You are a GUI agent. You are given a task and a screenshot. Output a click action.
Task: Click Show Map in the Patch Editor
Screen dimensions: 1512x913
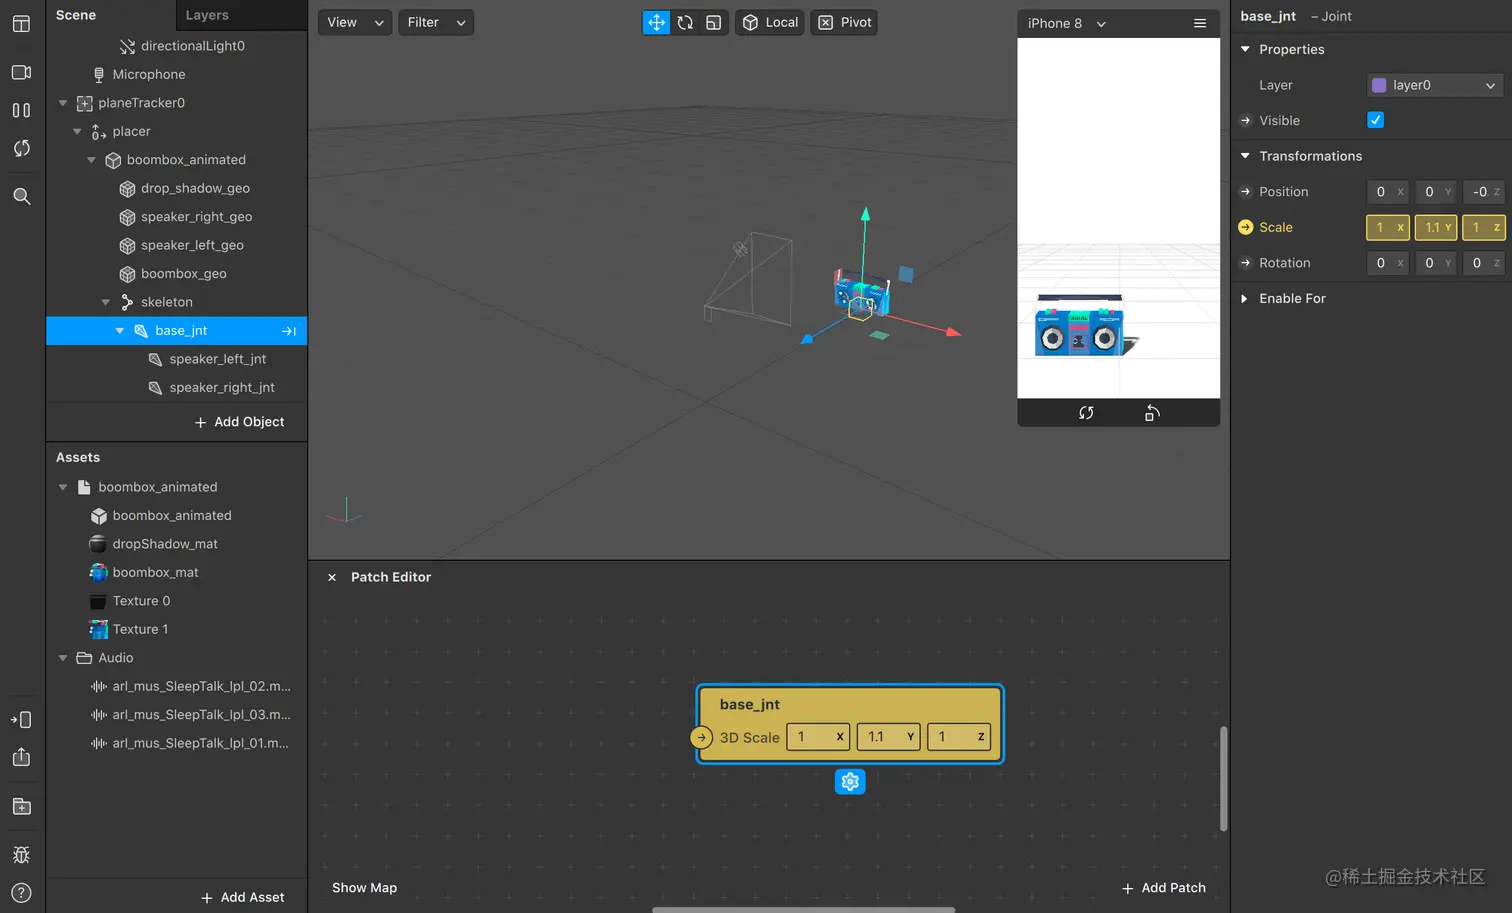tap(364, 888)
